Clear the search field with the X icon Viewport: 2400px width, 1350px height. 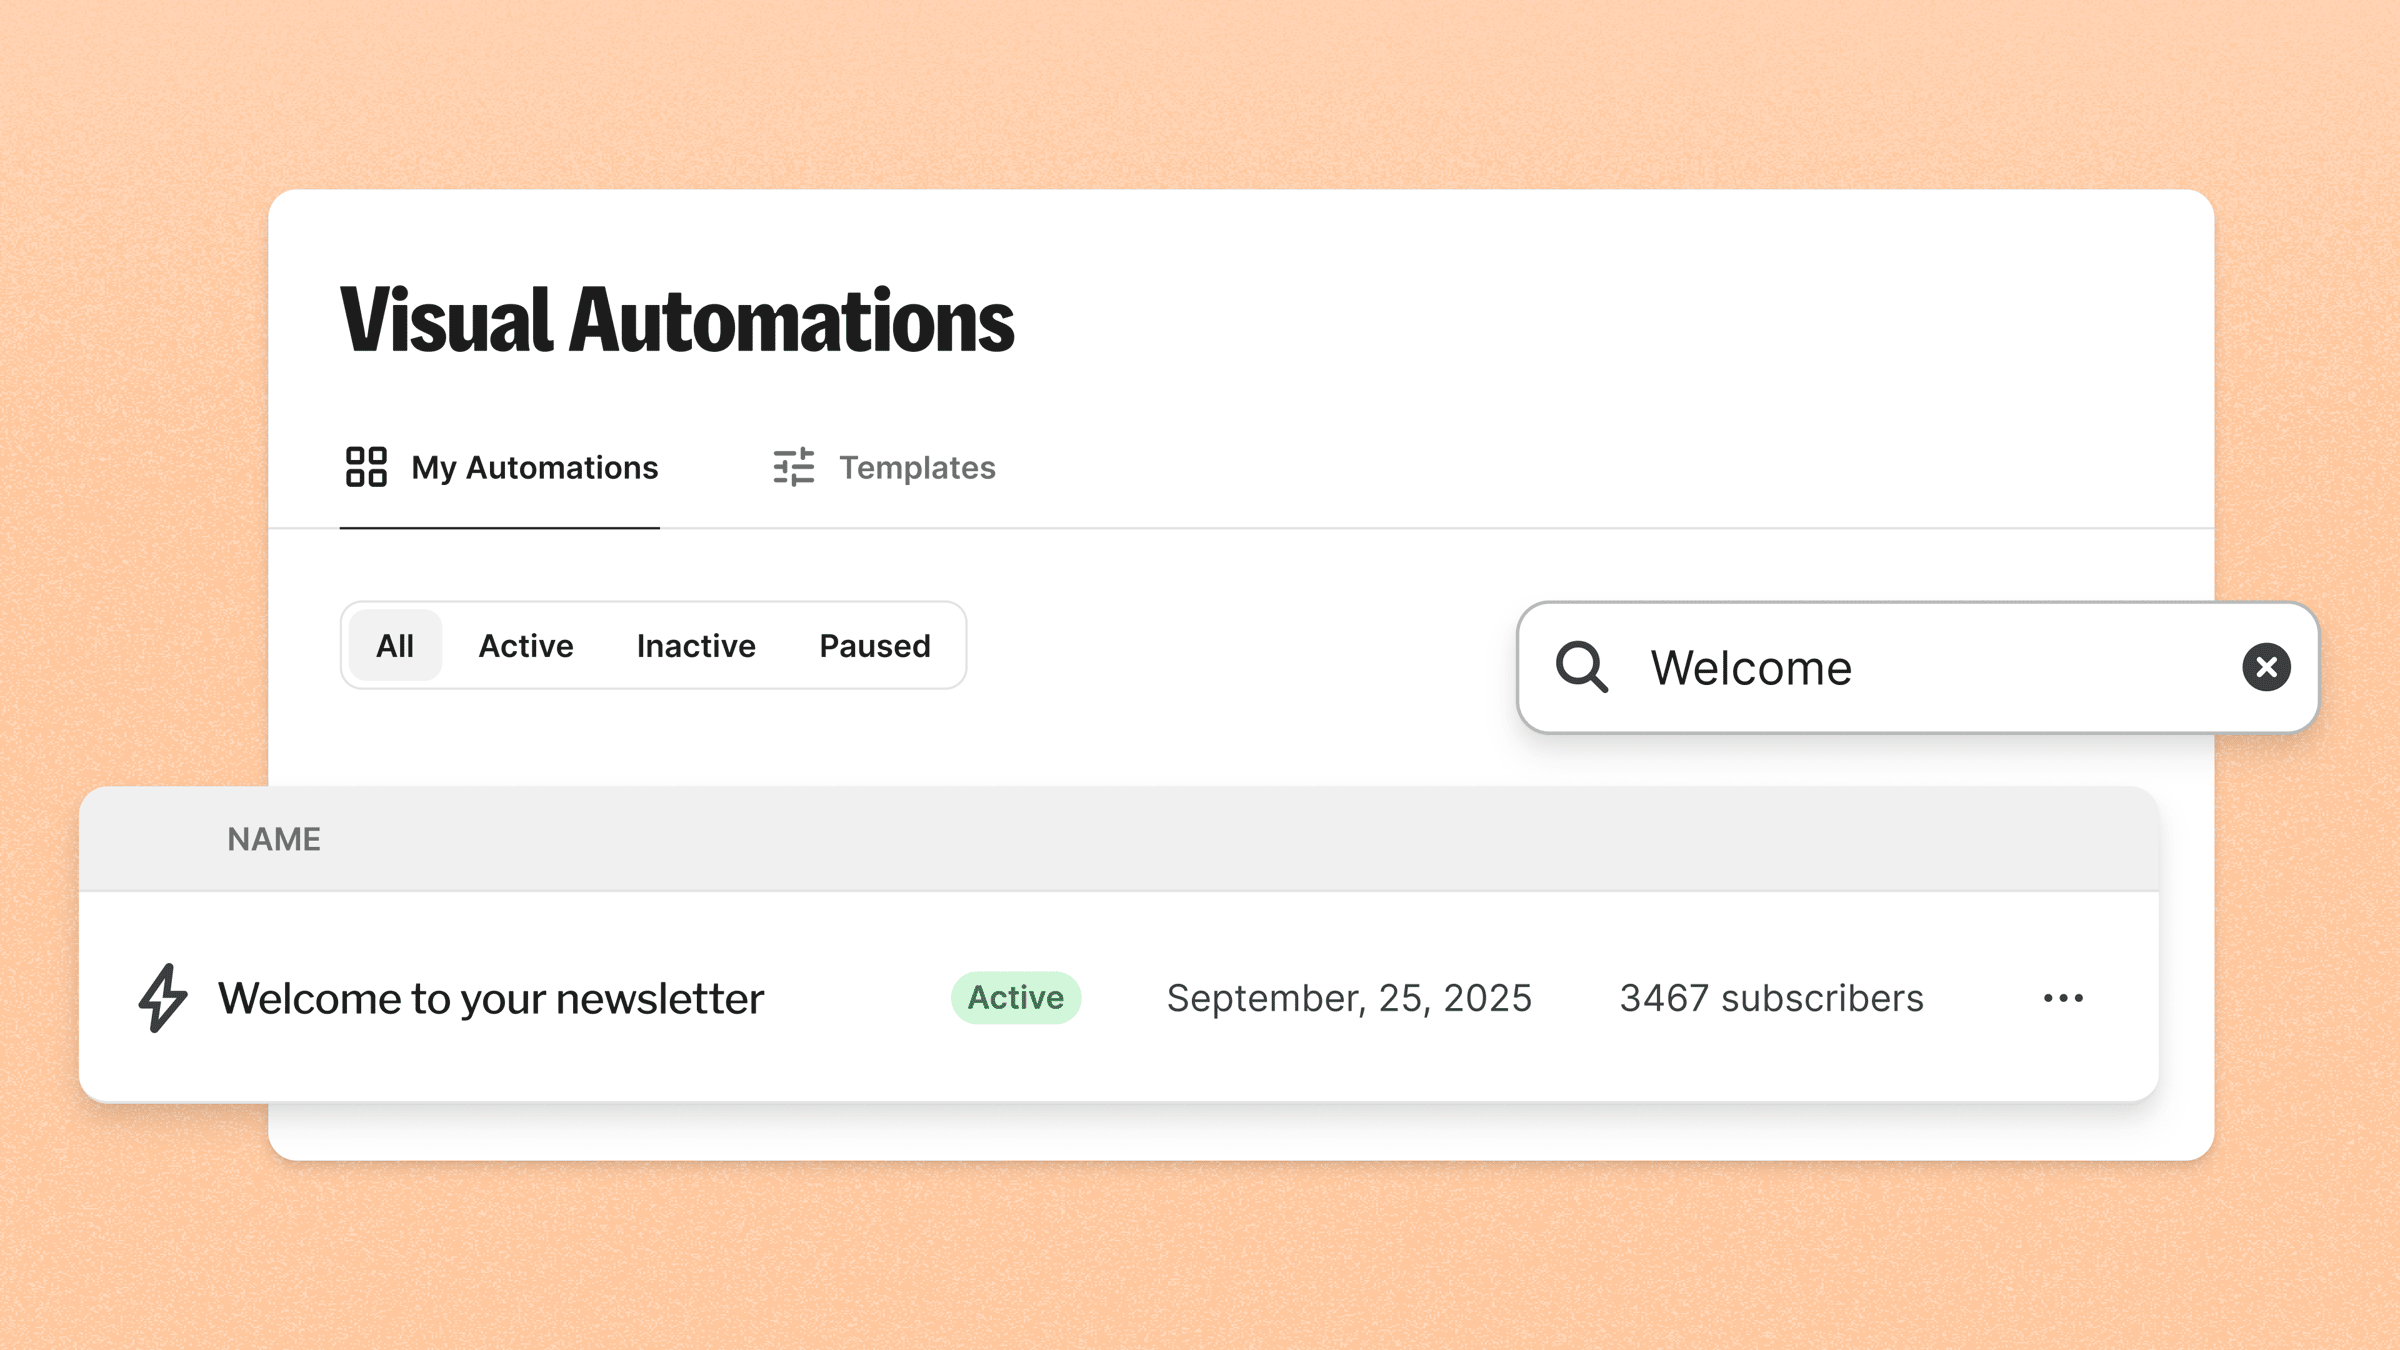2266,667
